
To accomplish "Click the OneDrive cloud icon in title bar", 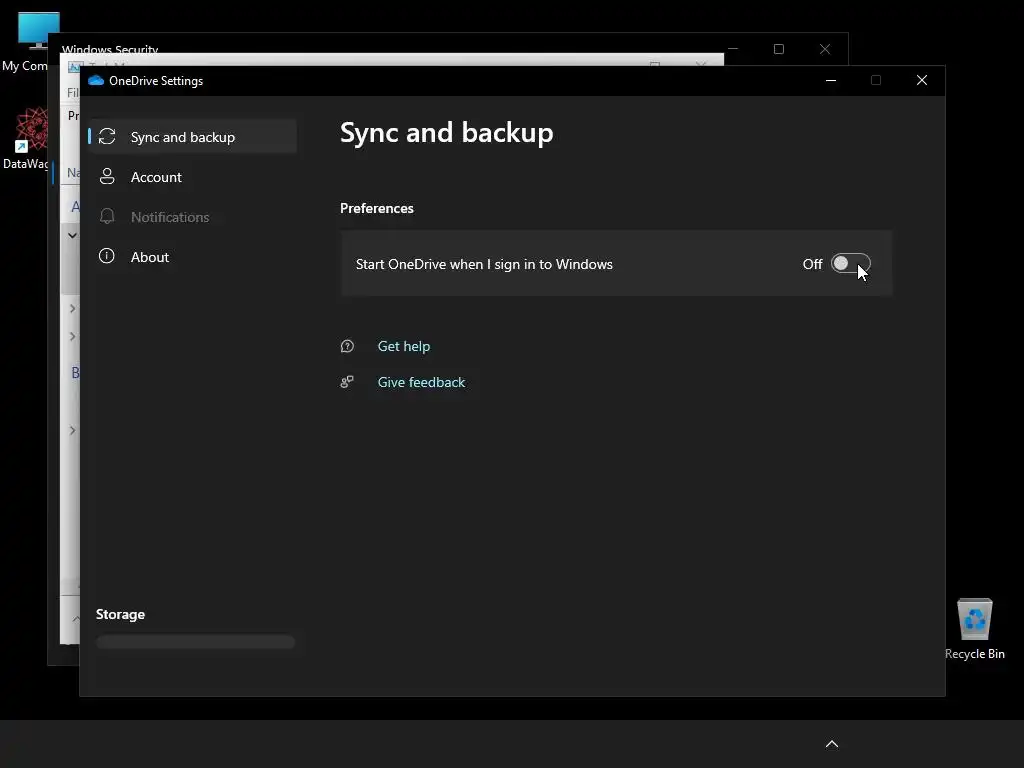I will (x=96, y=81).
